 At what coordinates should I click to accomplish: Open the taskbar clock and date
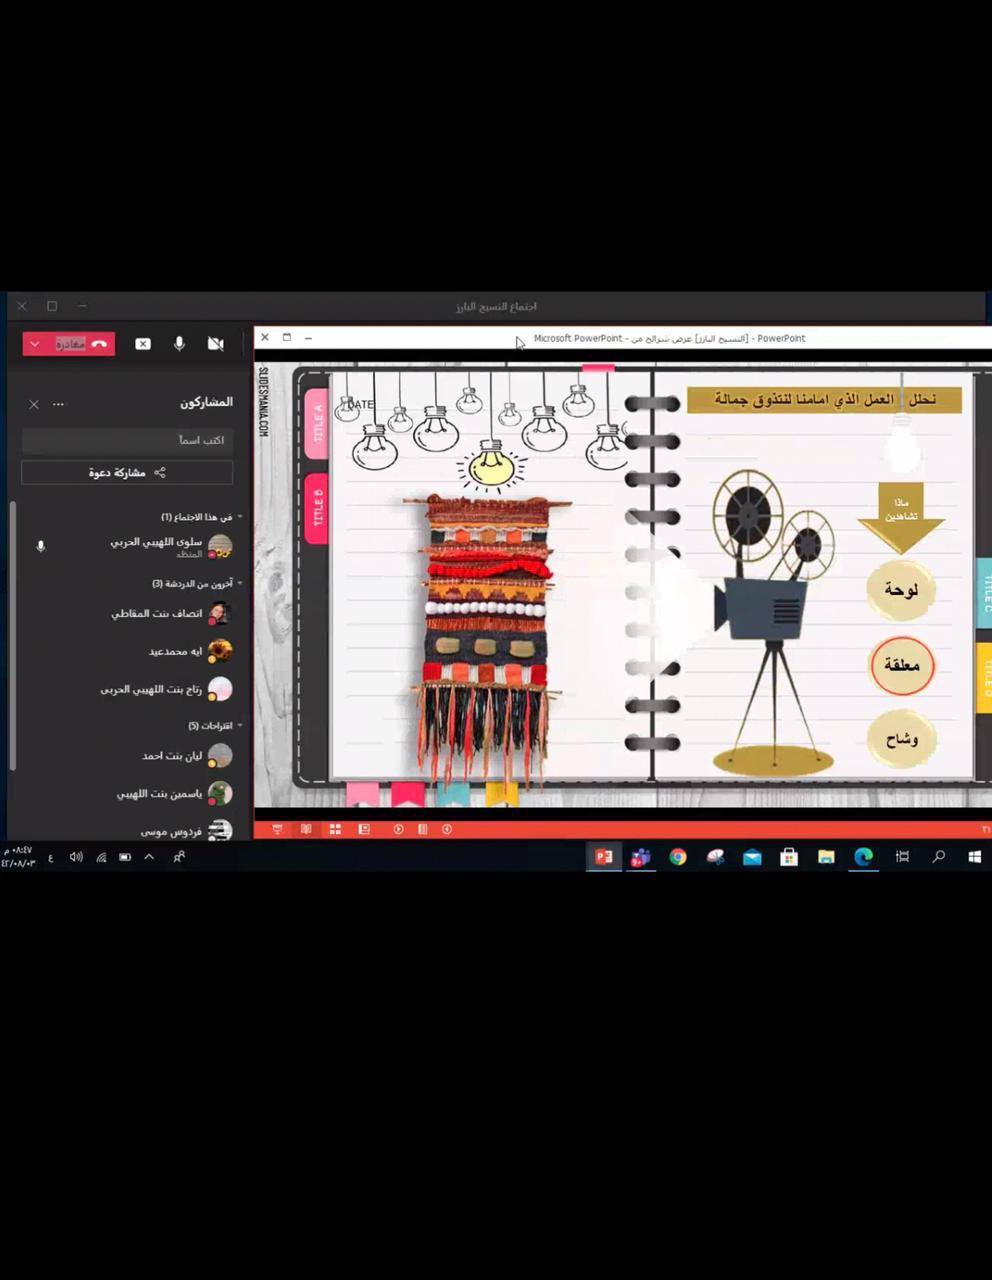pos(20,857)
